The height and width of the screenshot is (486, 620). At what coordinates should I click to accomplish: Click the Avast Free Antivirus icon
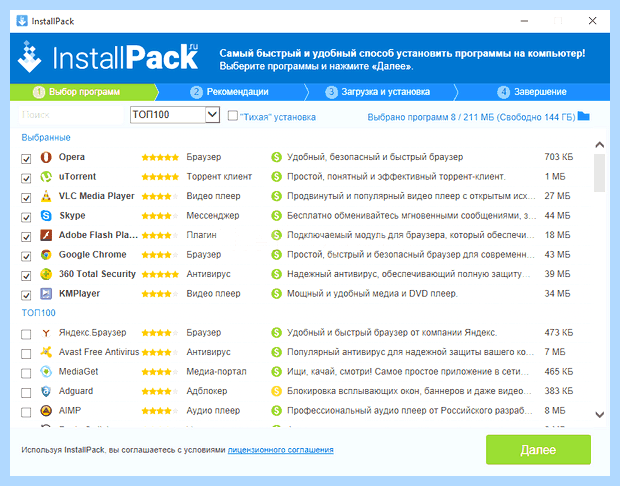coord(46,352)
